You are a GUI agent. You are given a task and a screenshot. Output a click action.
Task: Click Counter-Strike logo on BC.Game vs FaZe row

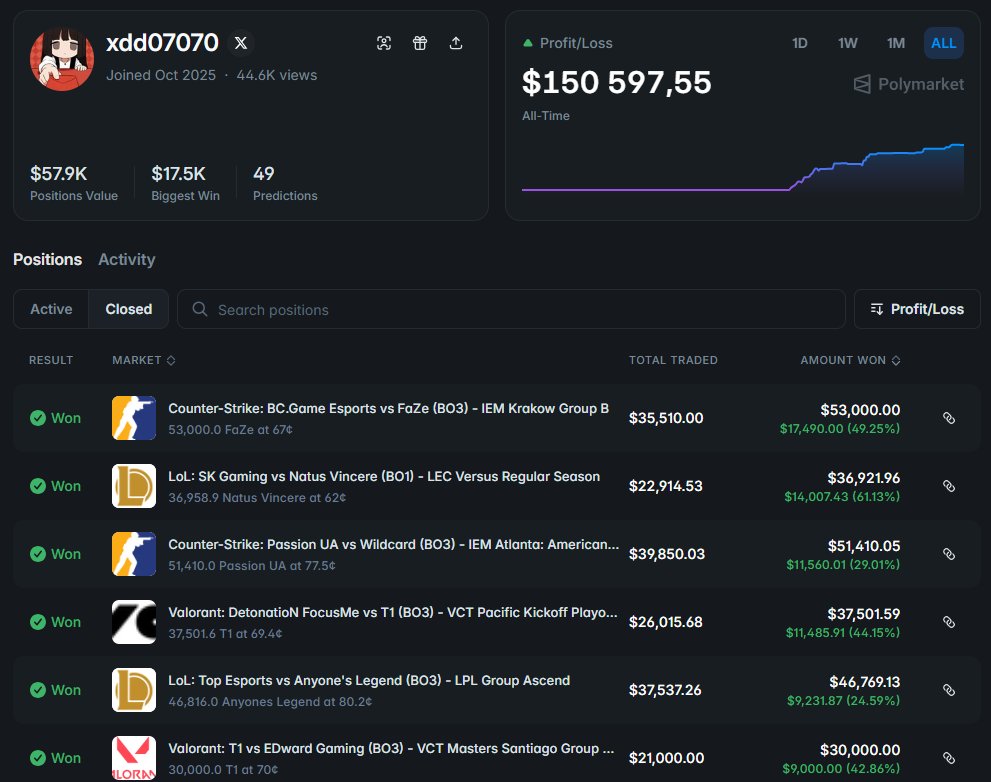(134, 418)
